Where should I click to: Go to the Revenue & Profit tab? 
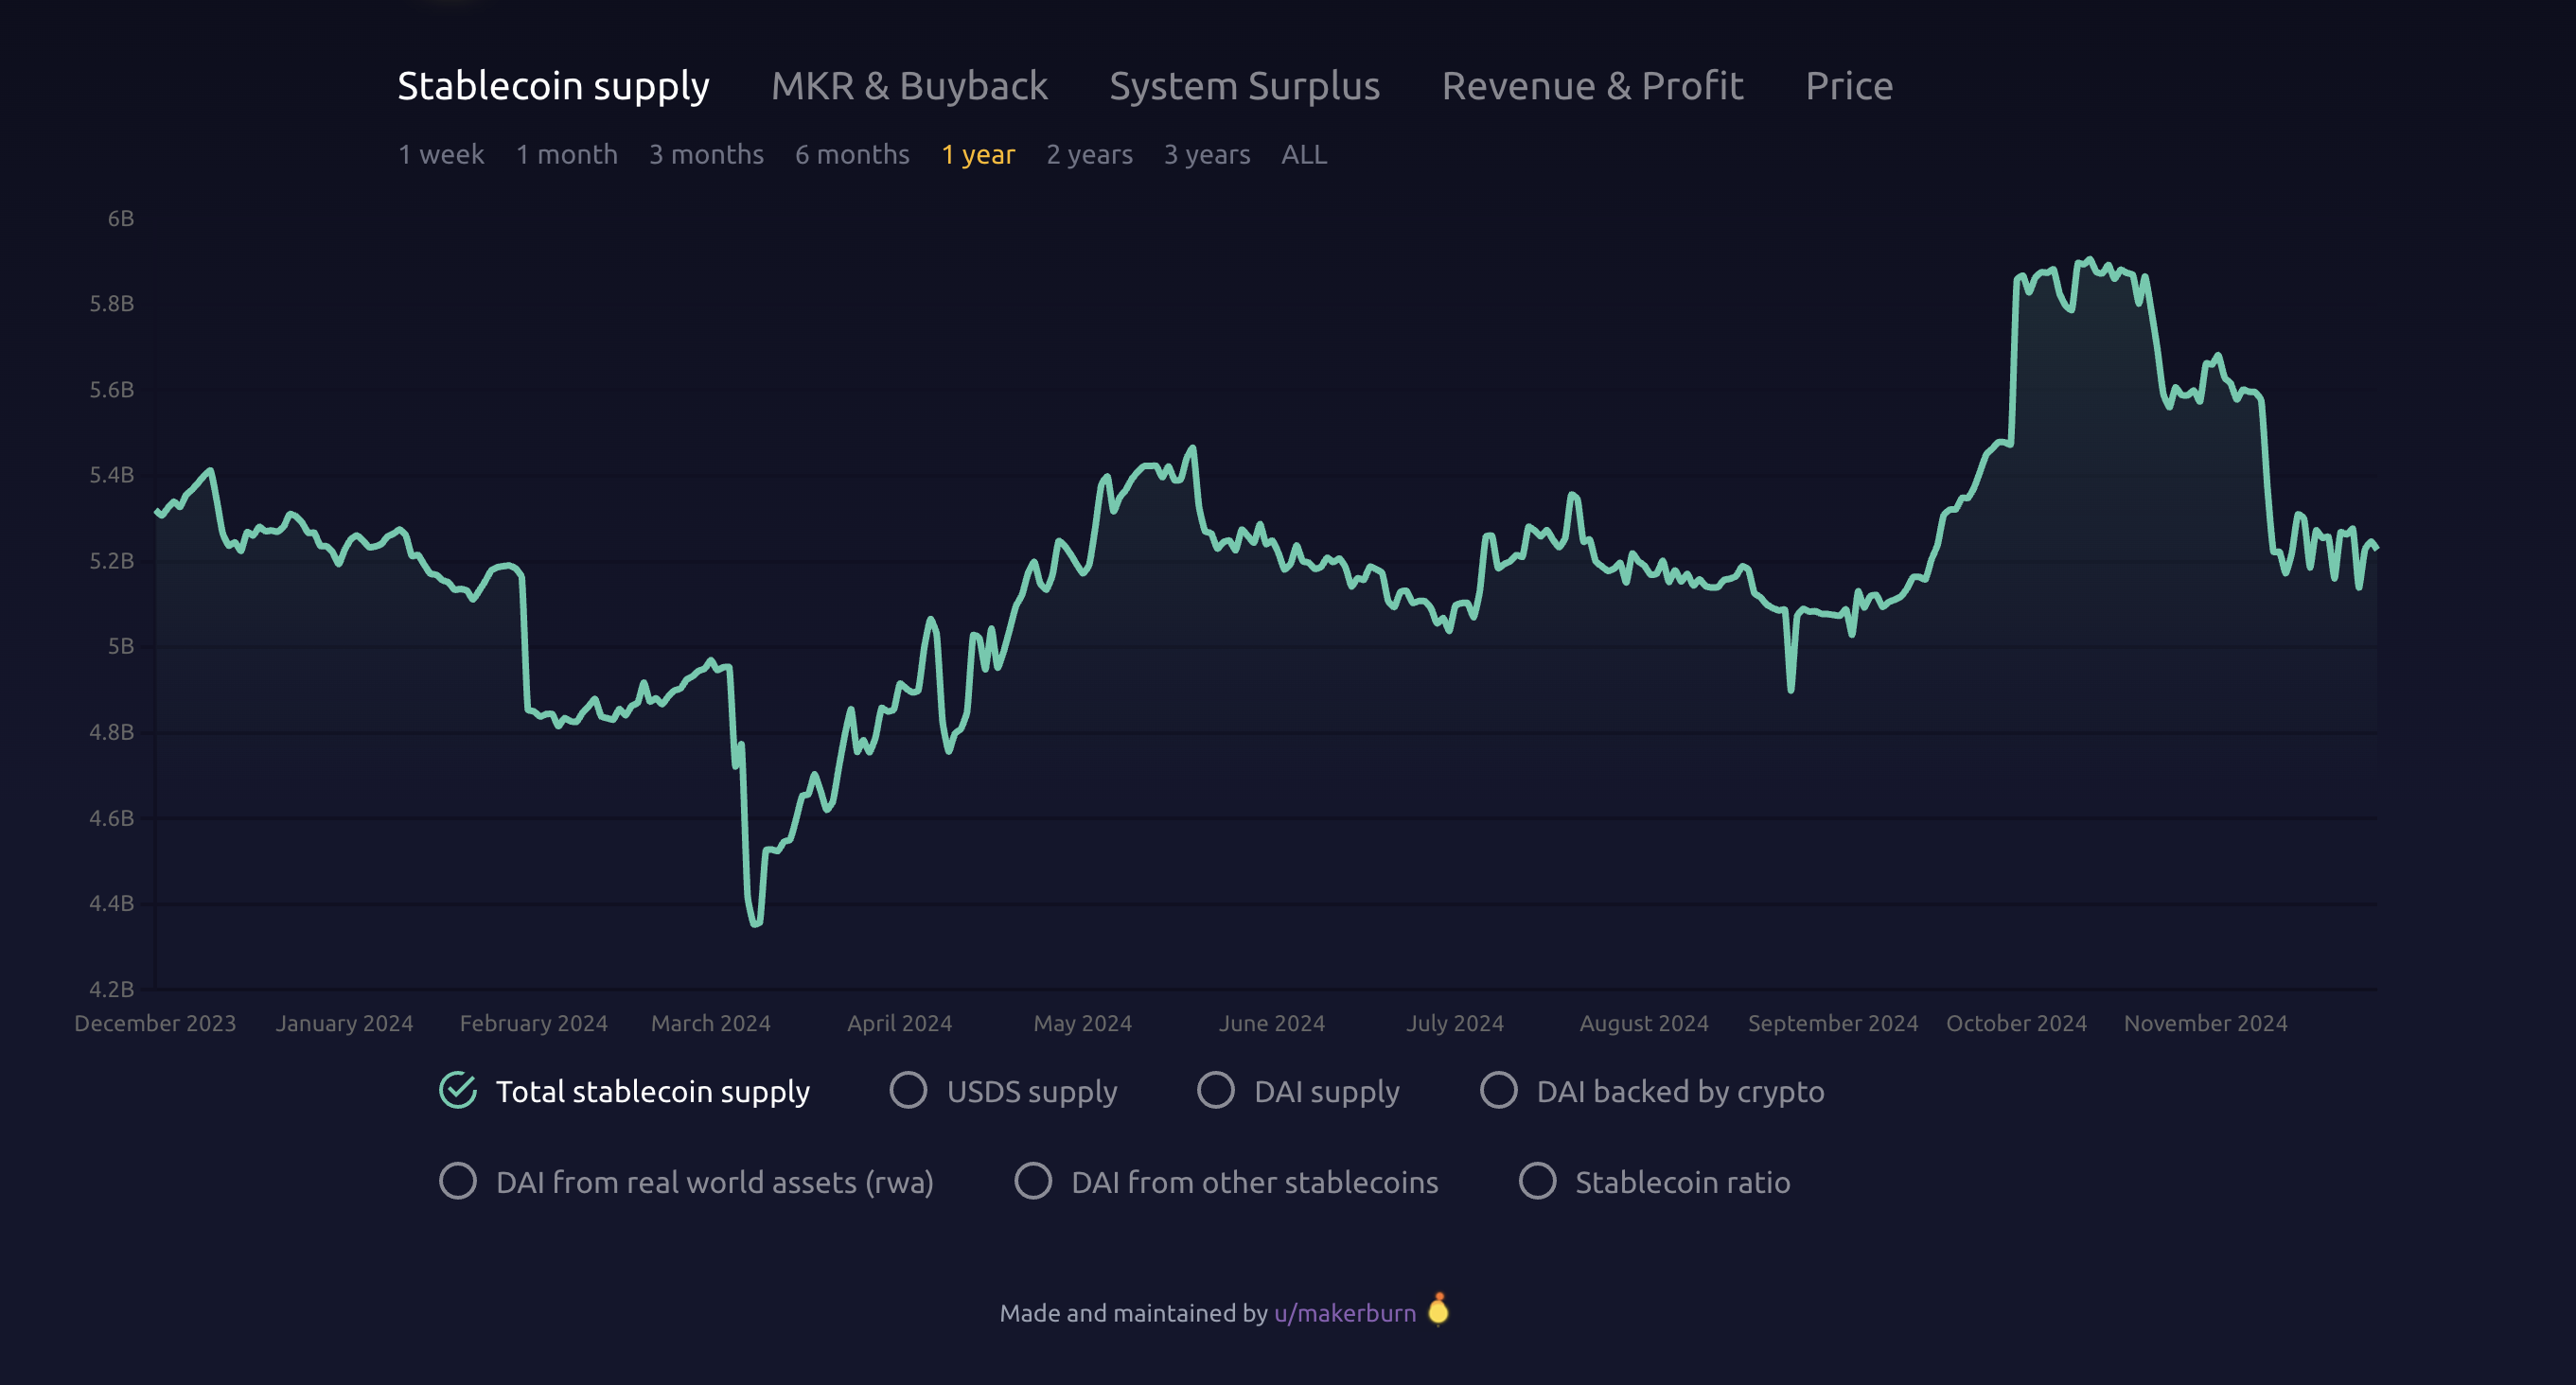pyautogui.click(x=1592, y=86)
